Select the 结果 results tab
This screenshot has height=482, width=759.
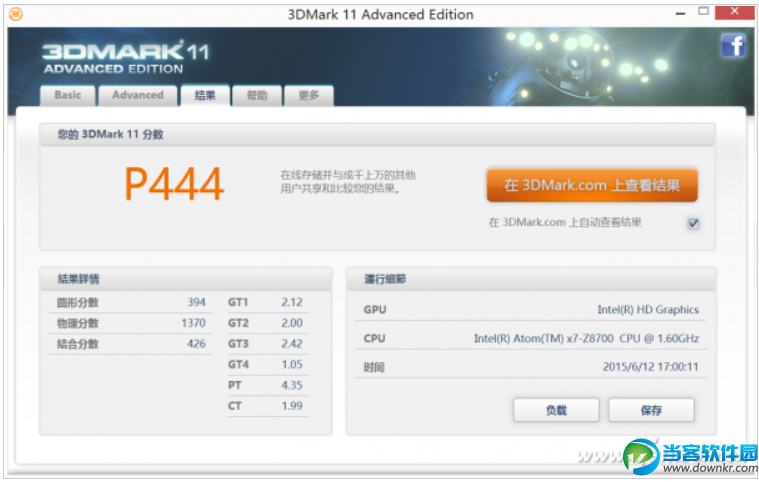pos(205,95)
